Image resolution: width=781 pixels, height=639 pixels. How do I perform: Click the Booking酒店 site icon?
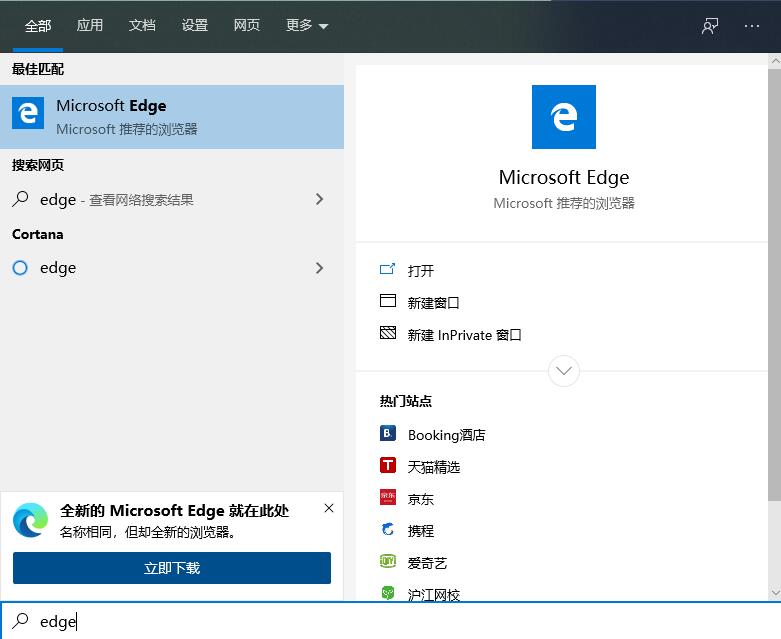click(388, 434)
